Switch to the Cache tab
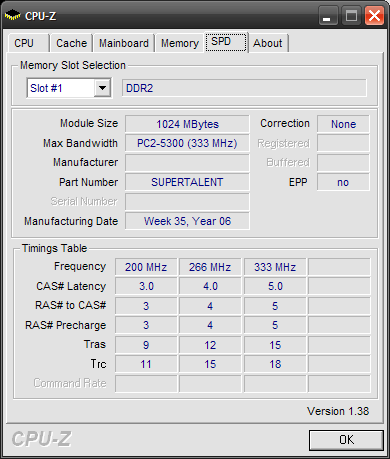 point(71,43)
